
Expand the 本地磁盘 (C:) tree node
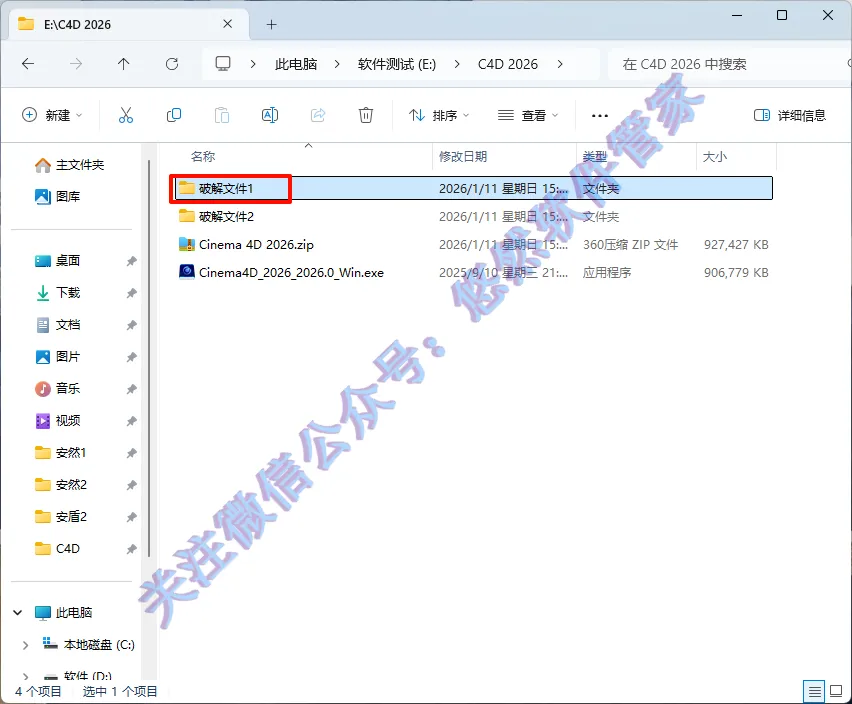click(x=25, y=645)
